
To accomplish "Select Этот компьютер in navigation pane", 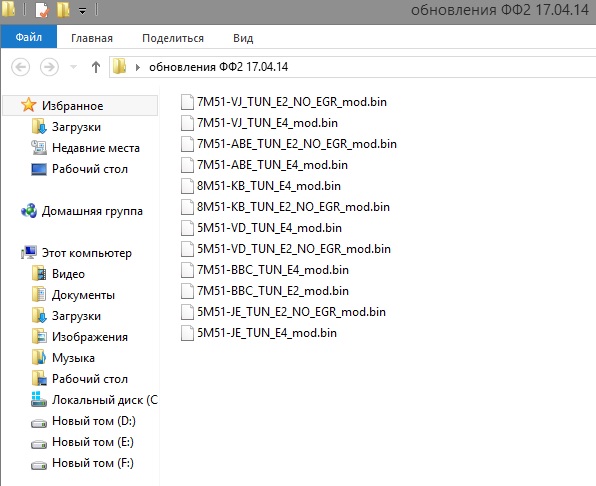I will 87,253.
